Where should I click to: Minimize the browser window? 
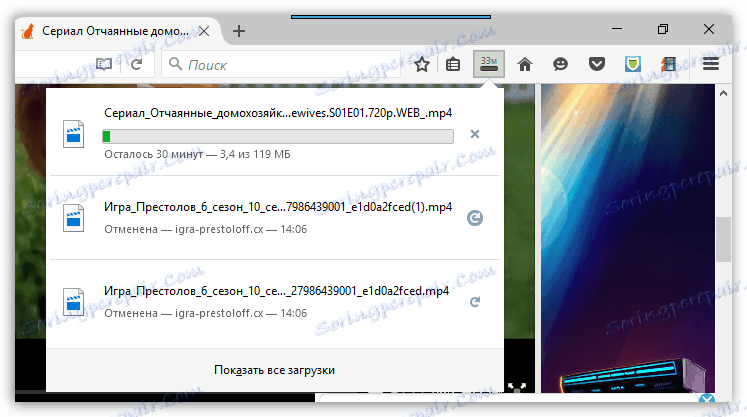tap(617, 29)
